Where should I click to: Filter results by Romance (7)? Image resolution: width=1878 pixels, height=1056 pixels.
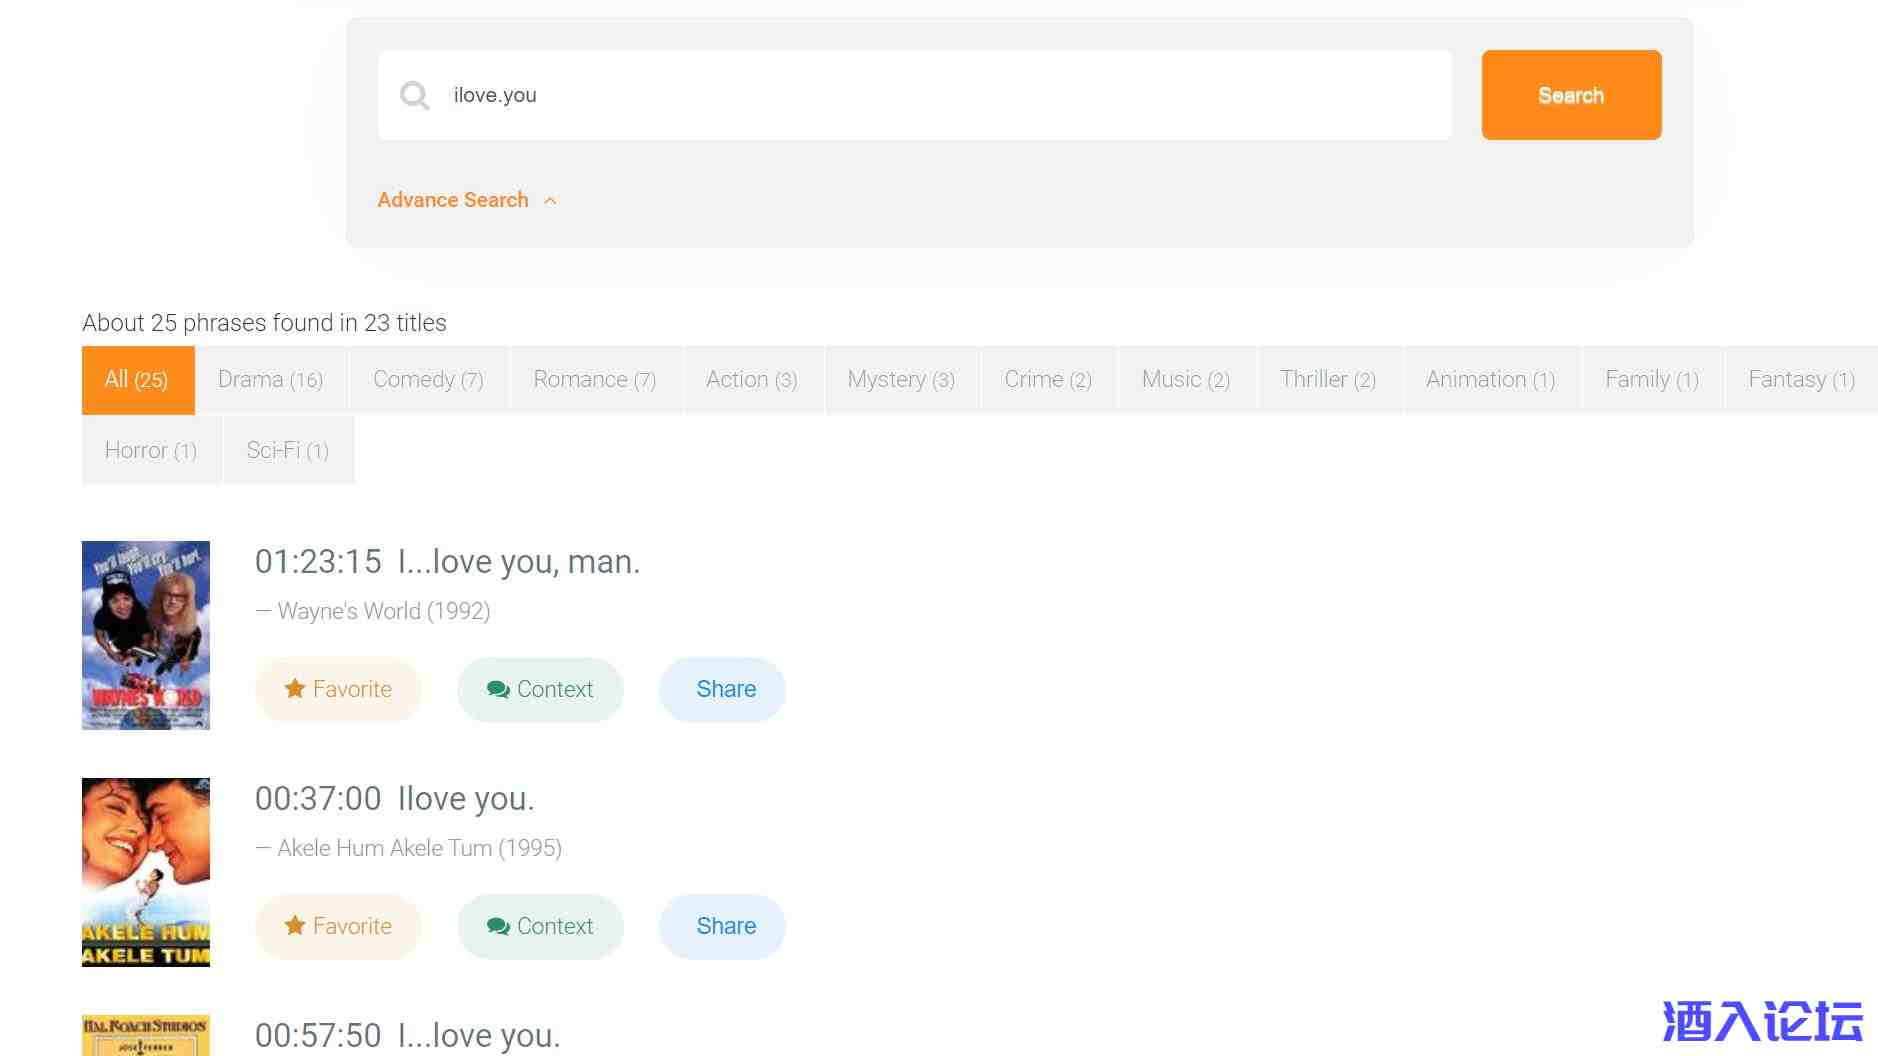(594, 380)
